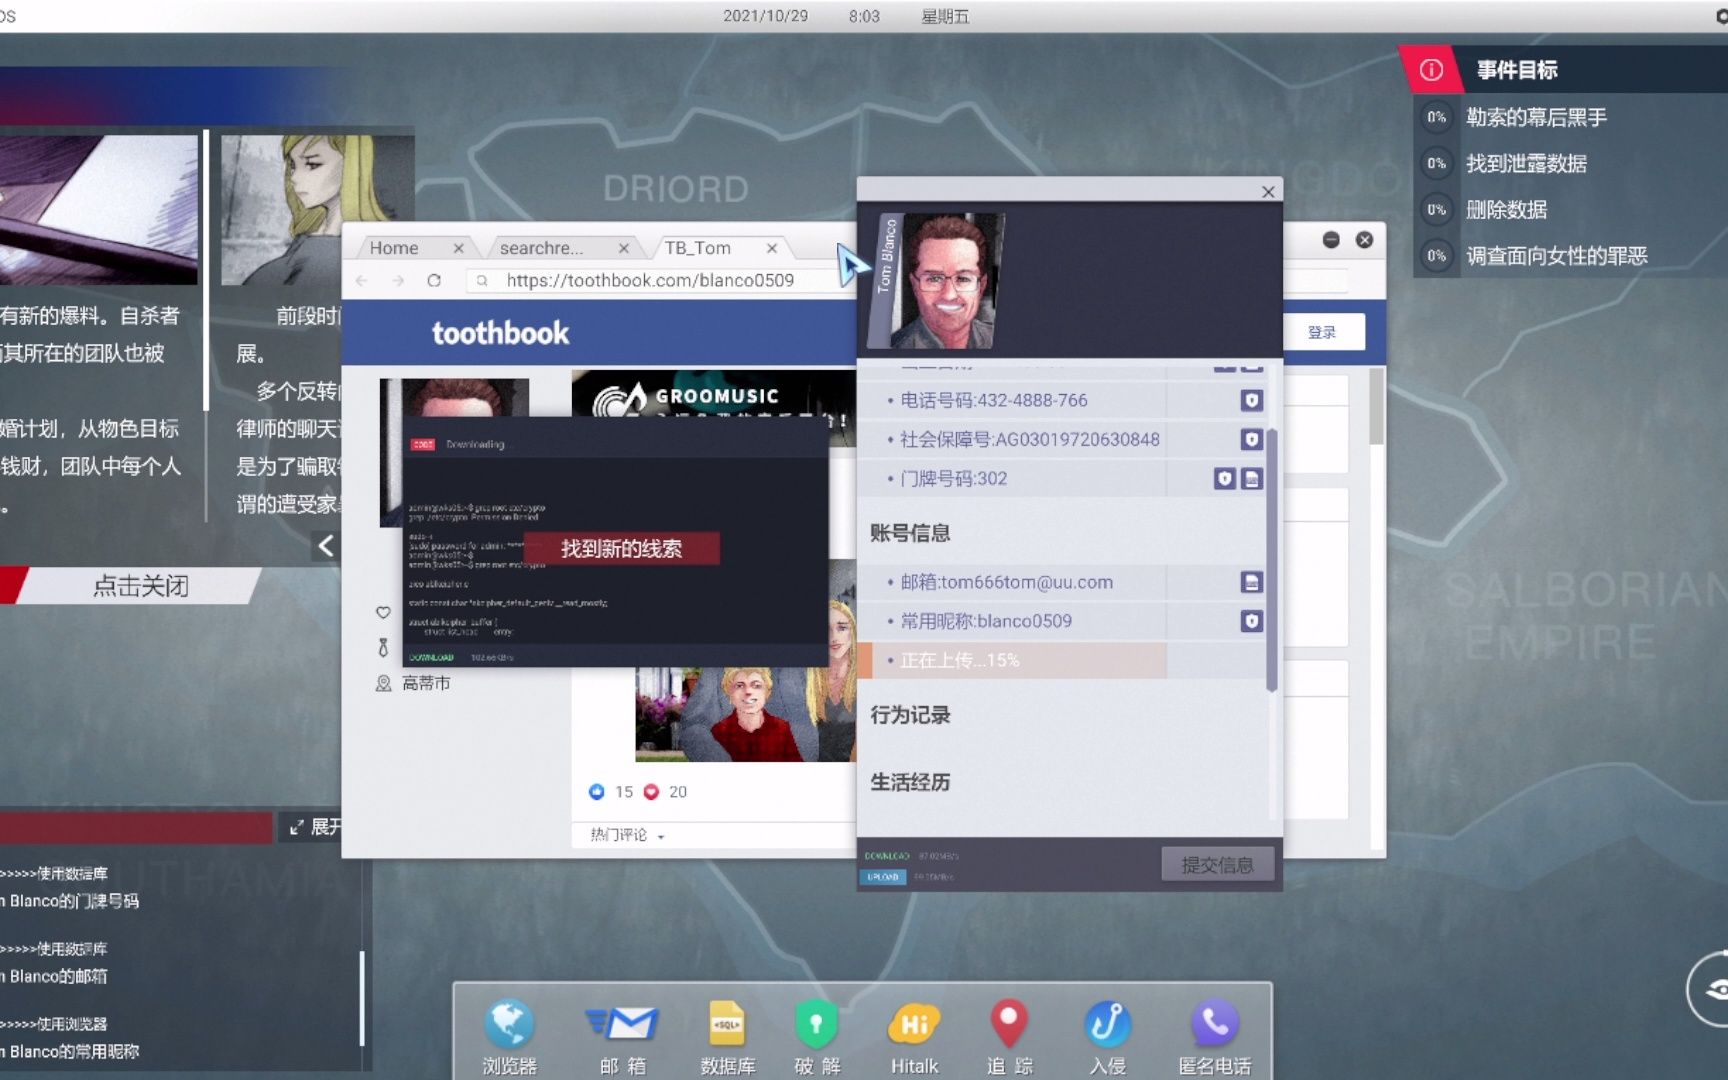Click the 星期五 weekday in top bar
The height and width of the screenshot is (1080, 1728).
(945, 16)
